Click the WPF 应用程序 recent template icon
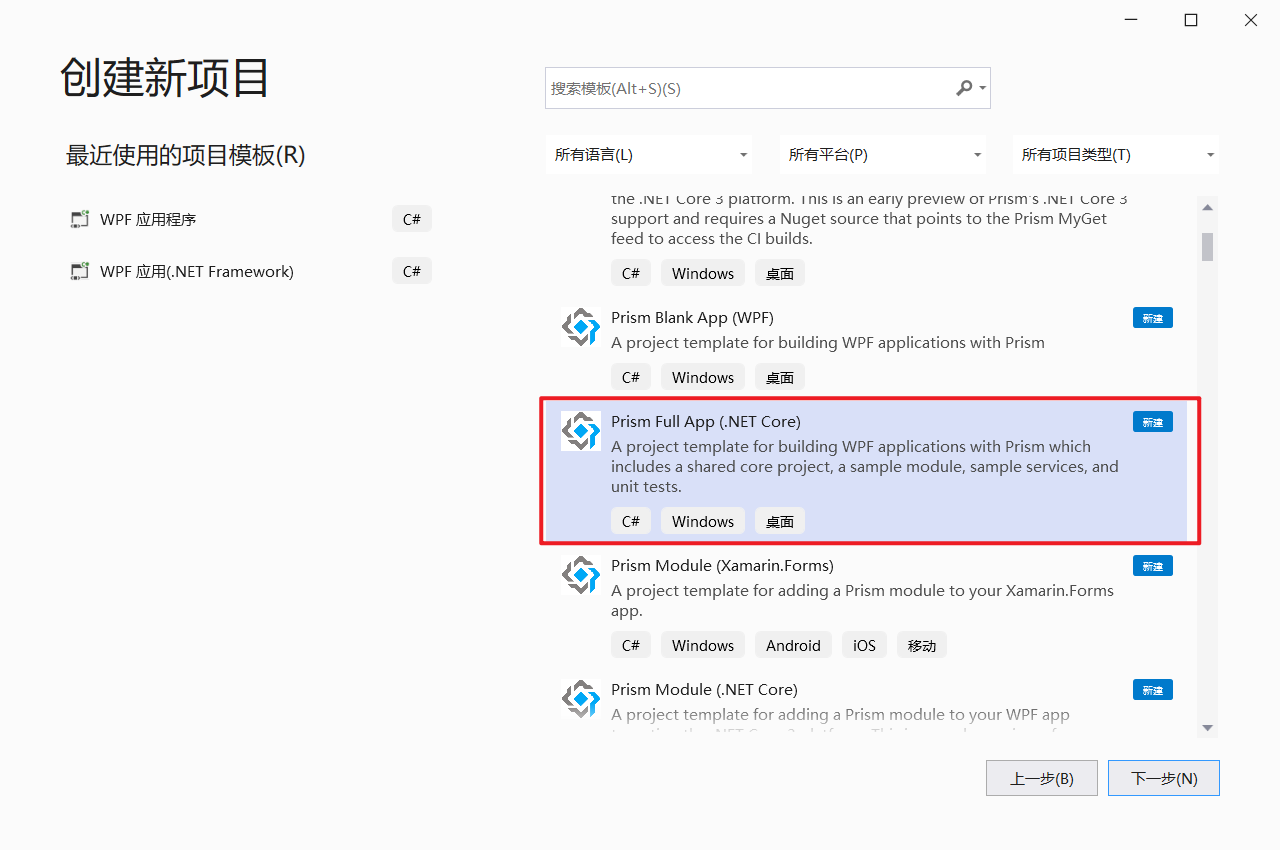 [x=80, y=219]
